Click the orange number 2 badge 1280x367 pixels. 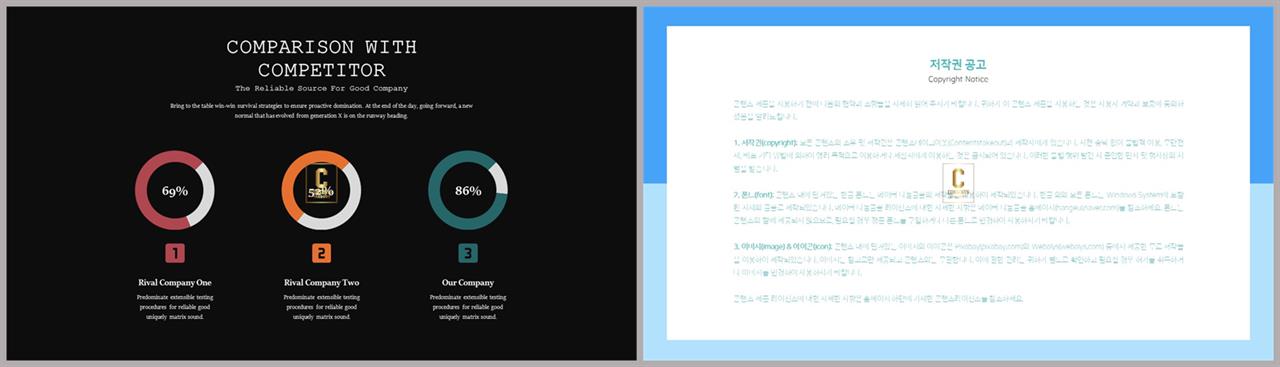coord(321,253)
